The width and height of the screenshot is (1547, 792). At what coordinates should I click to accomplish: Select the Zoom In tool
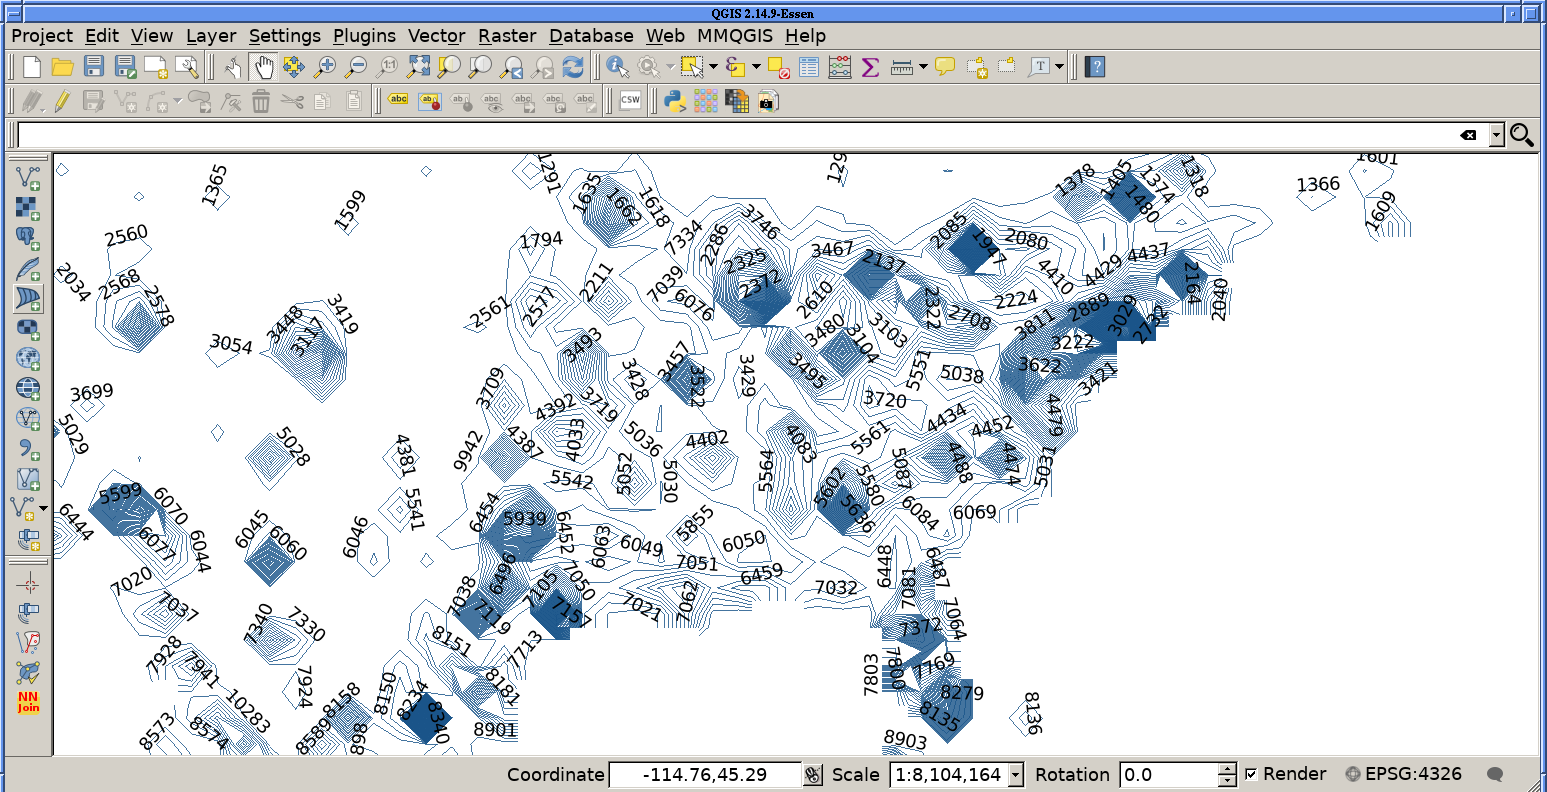point(325,67)
